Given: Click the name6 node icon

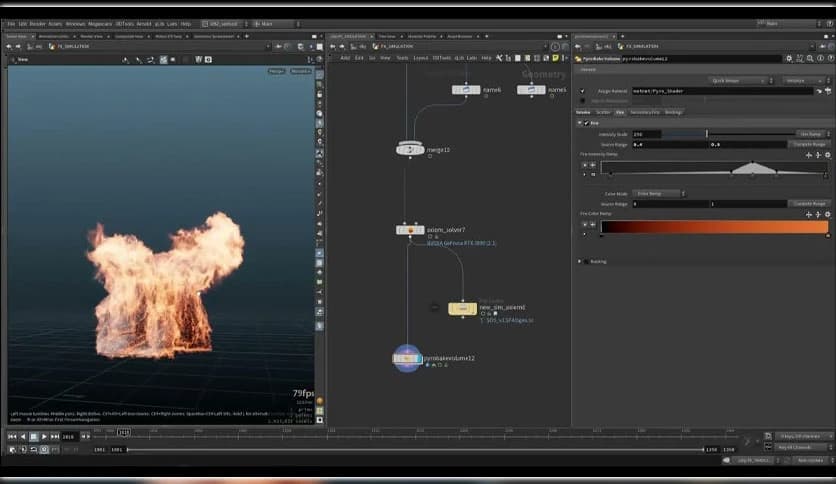Looking at the screenshot, I should [x=466, y=90].
